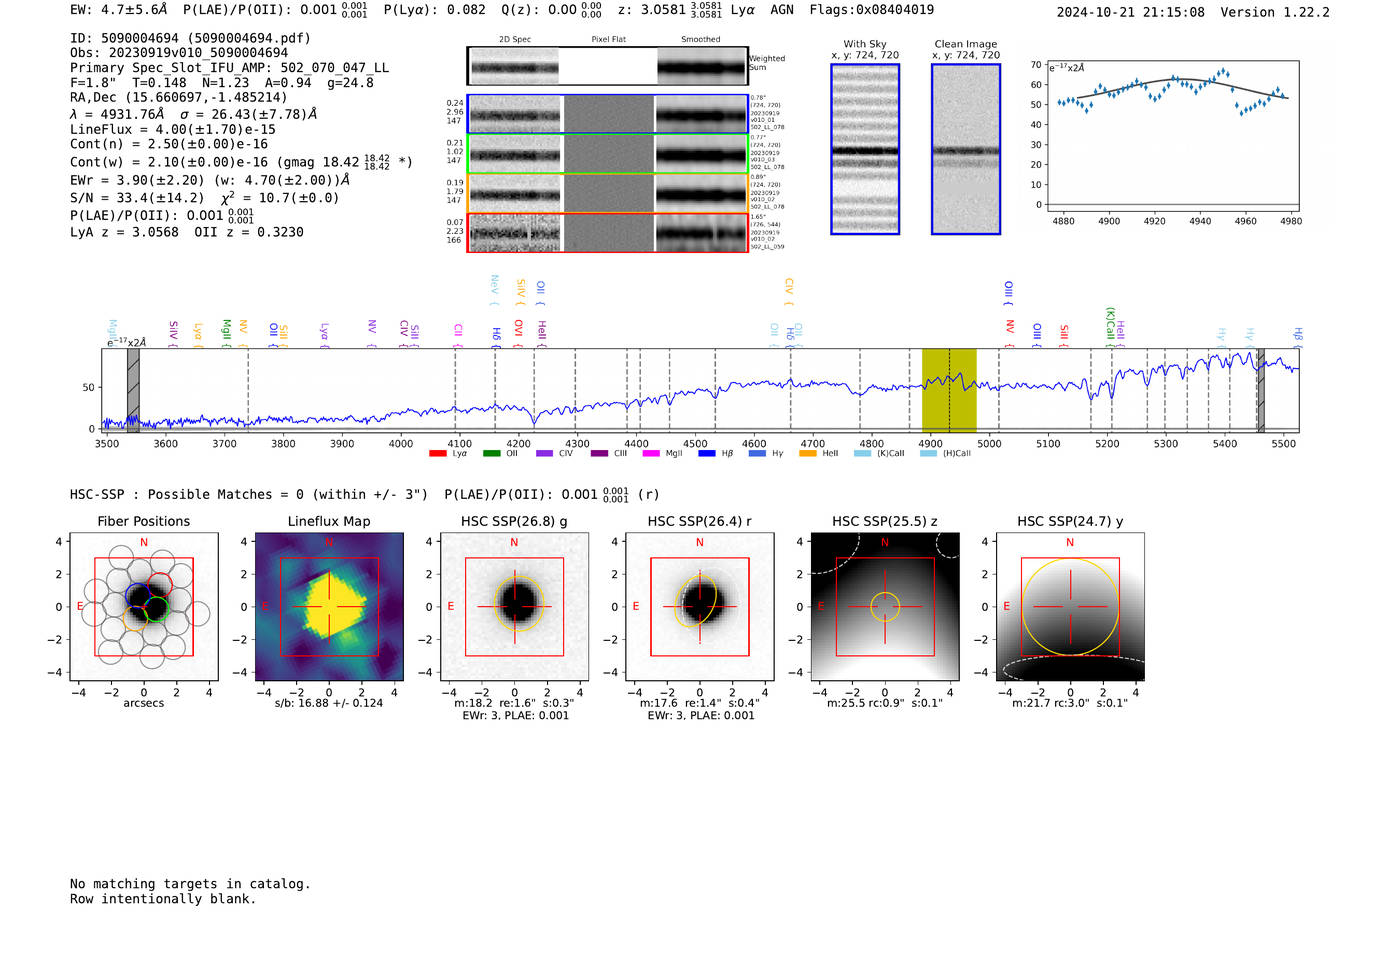Click the 'HSC-SSP : Possible Matches = 0' line

(249, 494)
